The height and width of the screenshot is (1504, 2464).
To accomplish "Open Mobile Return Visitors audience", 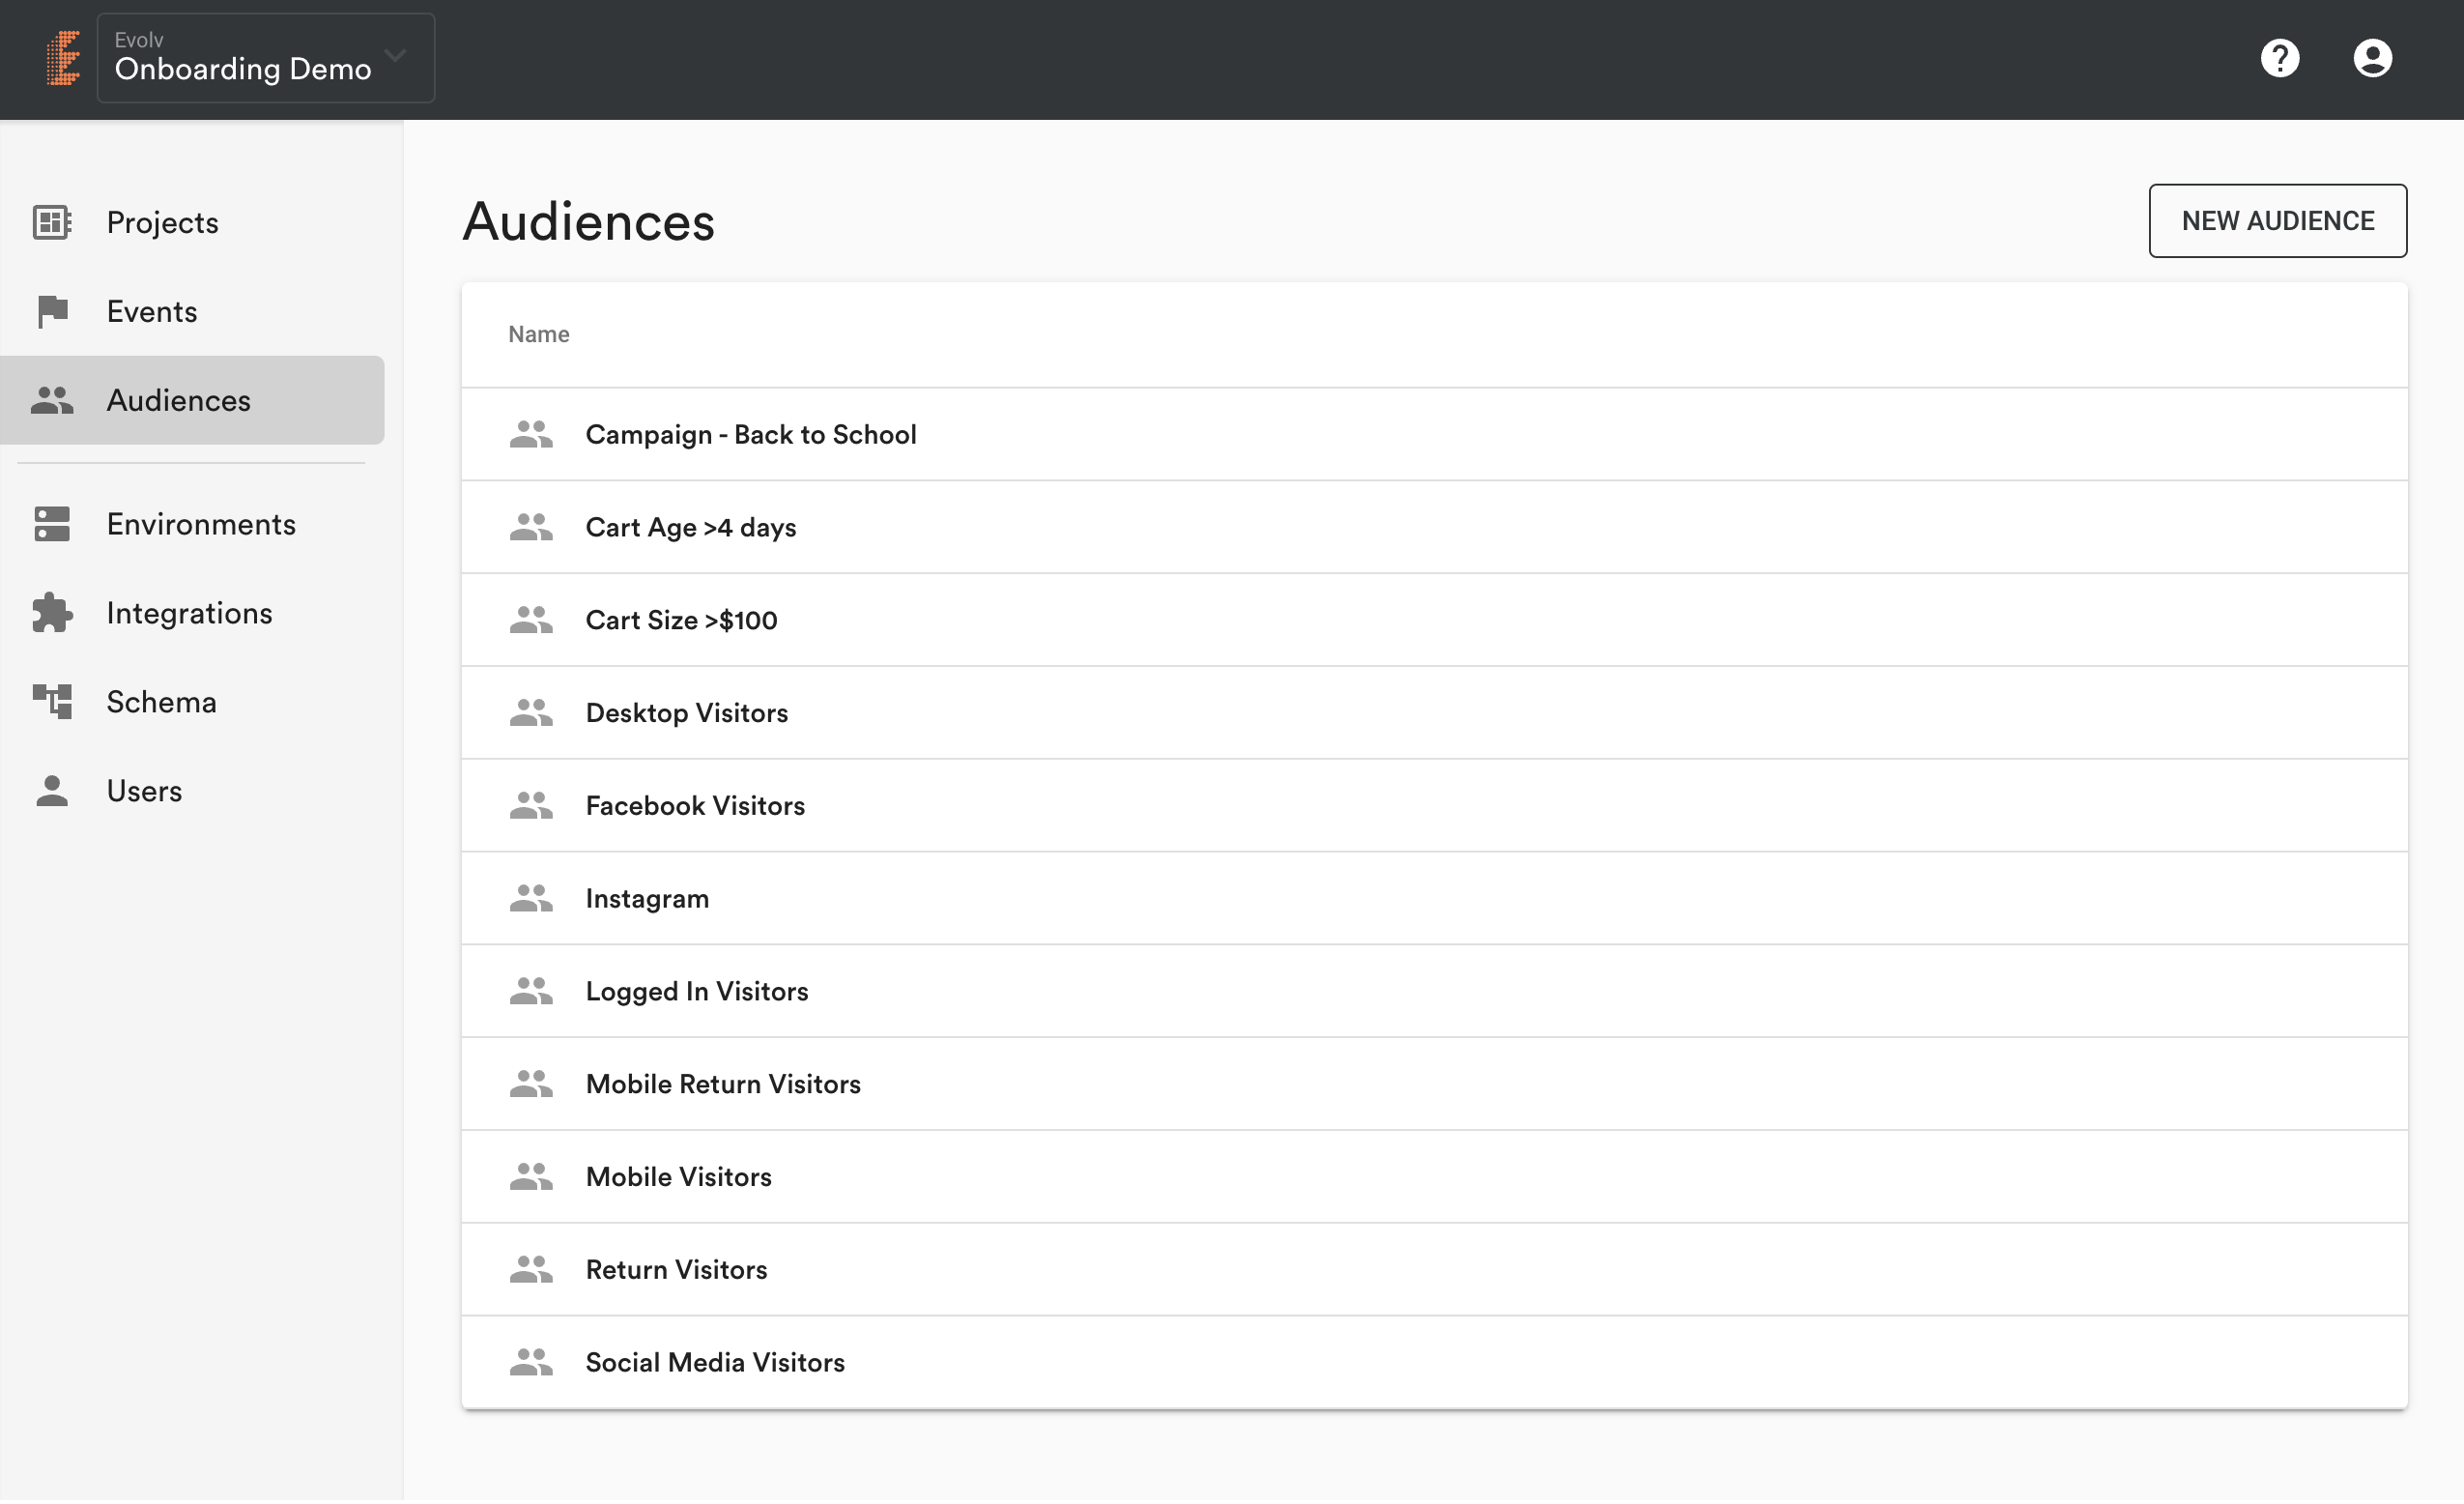I will (723, 1086).
